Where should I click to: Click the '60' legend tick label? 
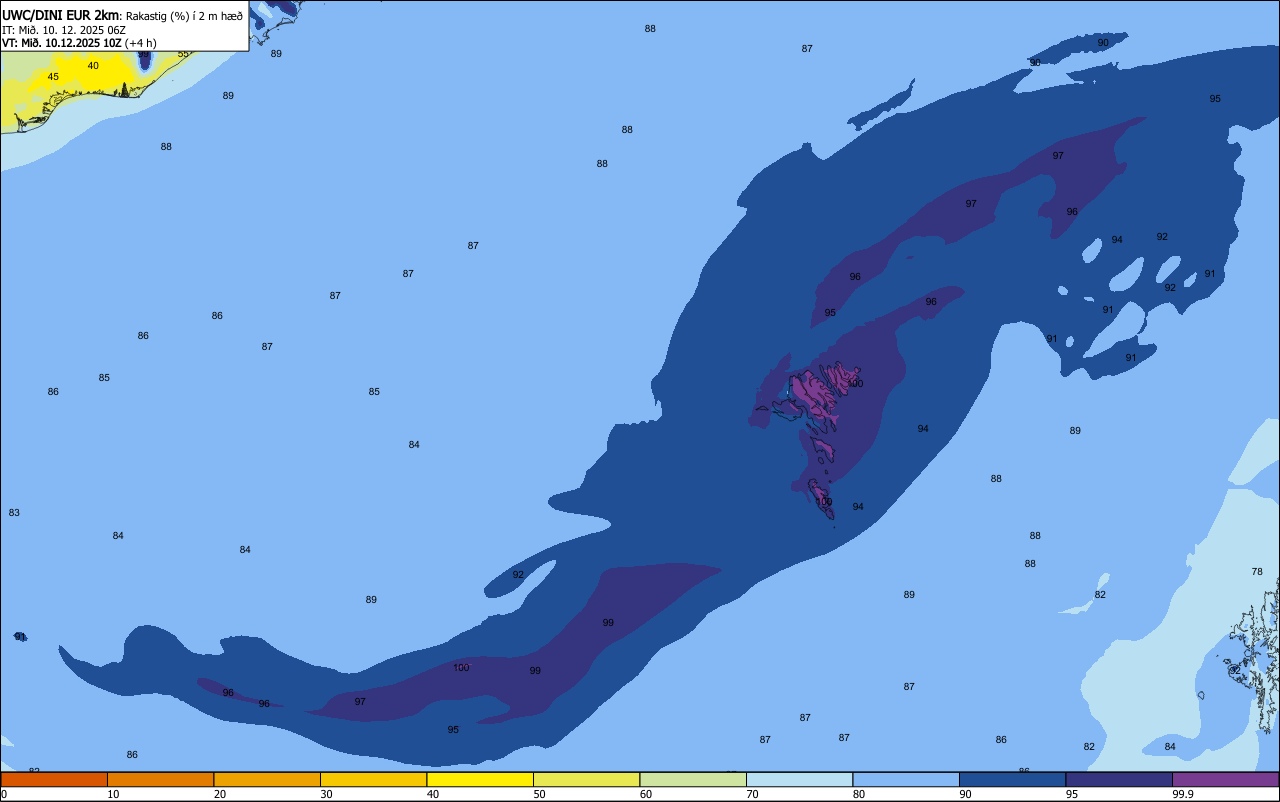[646, 794]
